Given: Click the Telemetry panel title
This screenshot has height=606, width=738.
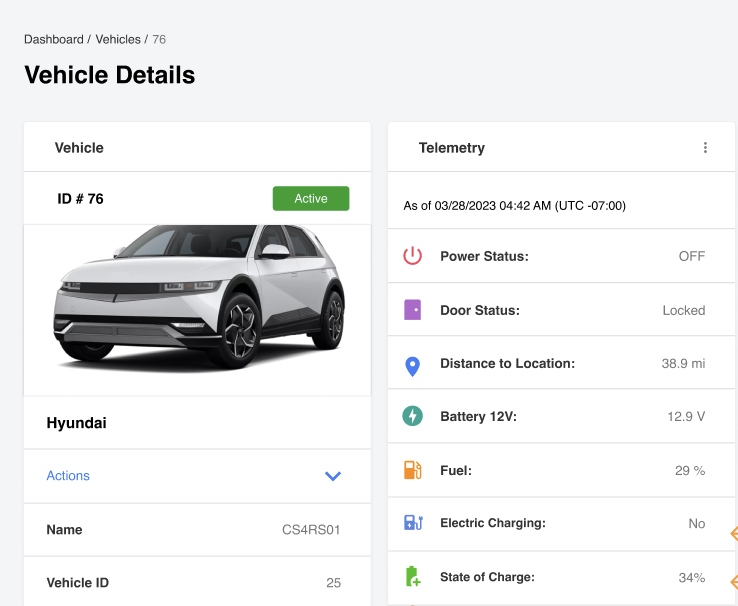Looking at the screenshot, I should pyautogui.click(x=451, y=148).
